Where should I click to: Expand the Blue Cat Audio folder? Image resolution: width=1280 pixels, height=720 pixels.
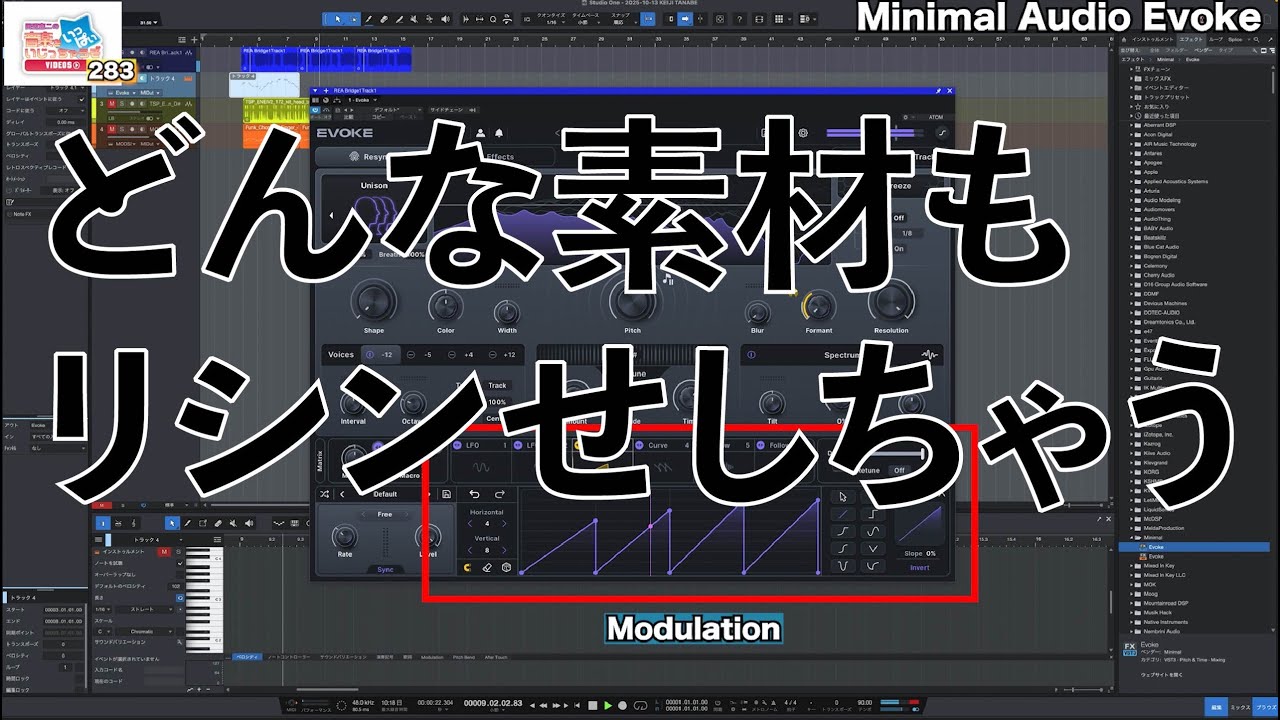(1133, 247)
